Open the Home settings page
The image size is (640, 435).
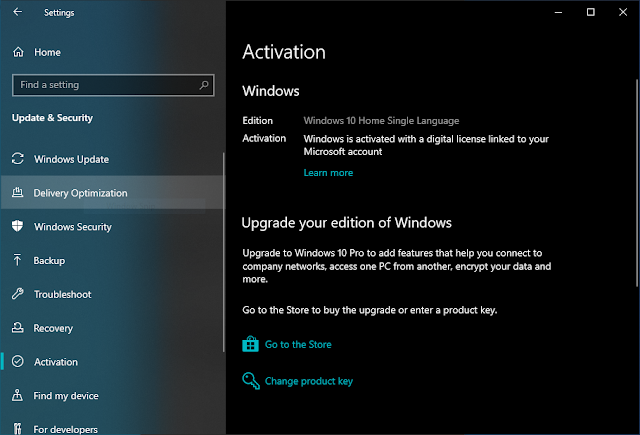coord(47,52)
